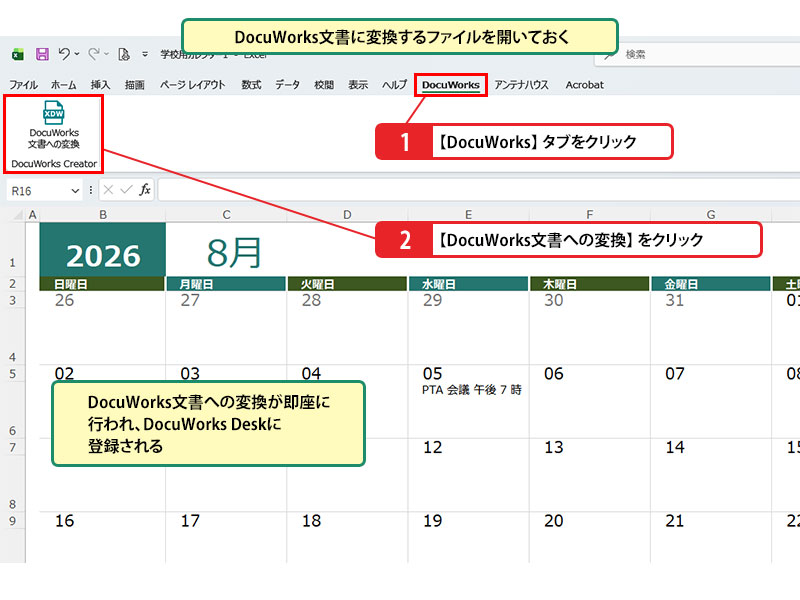The width and height of the screenshot is (800, 600).
Task: Click the 2026 year cell
Action: coord(103,249)
